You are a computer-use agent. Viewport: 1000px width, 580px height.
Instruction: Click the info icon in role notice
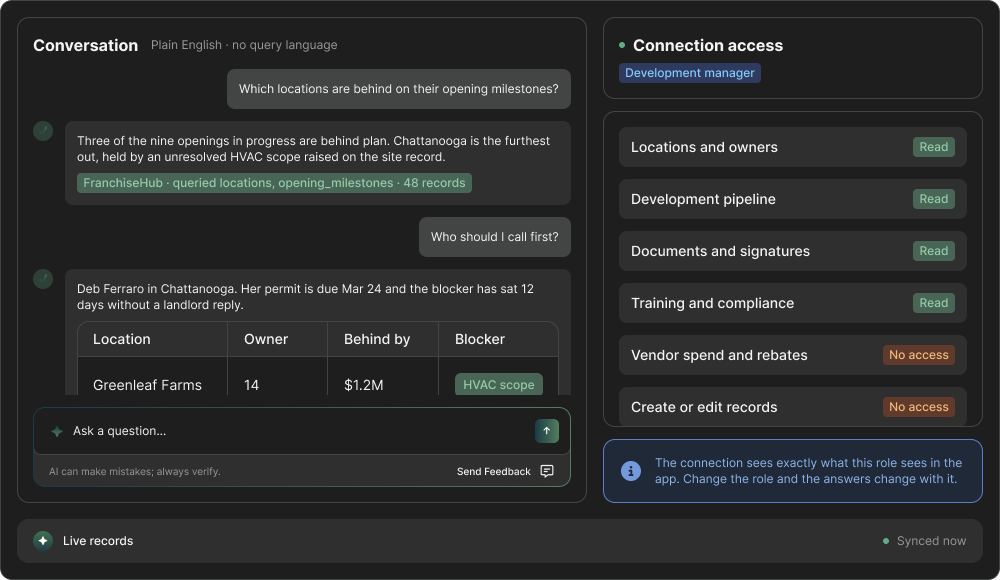coord(631,471)
